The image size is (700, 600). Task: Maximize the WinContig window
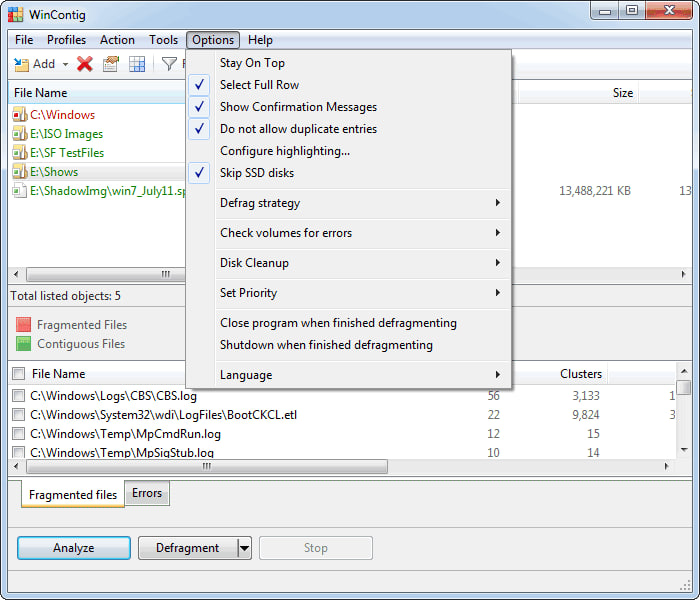point(631,10)
